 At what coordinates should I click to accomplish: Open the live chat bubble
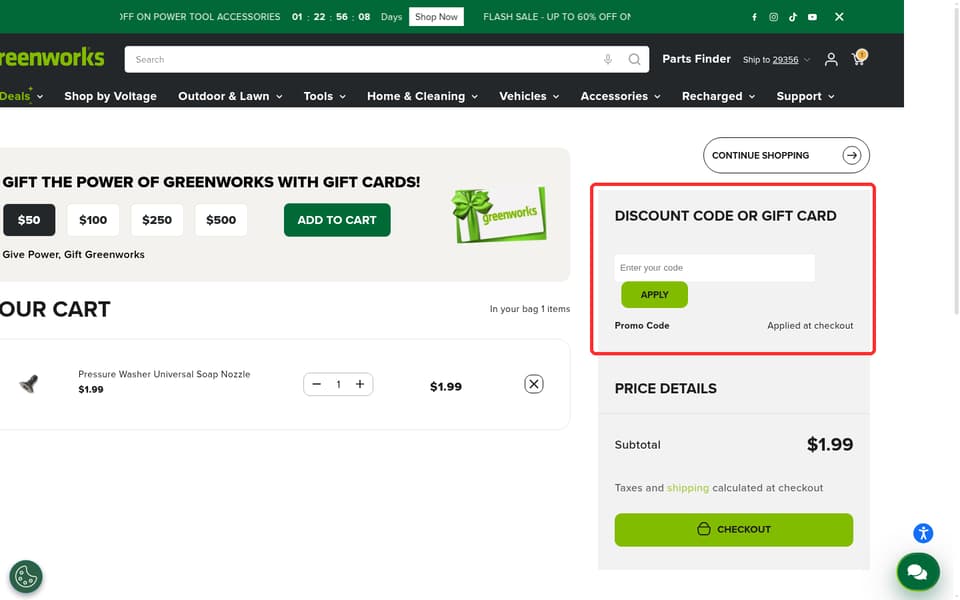[x=918, y=572]
